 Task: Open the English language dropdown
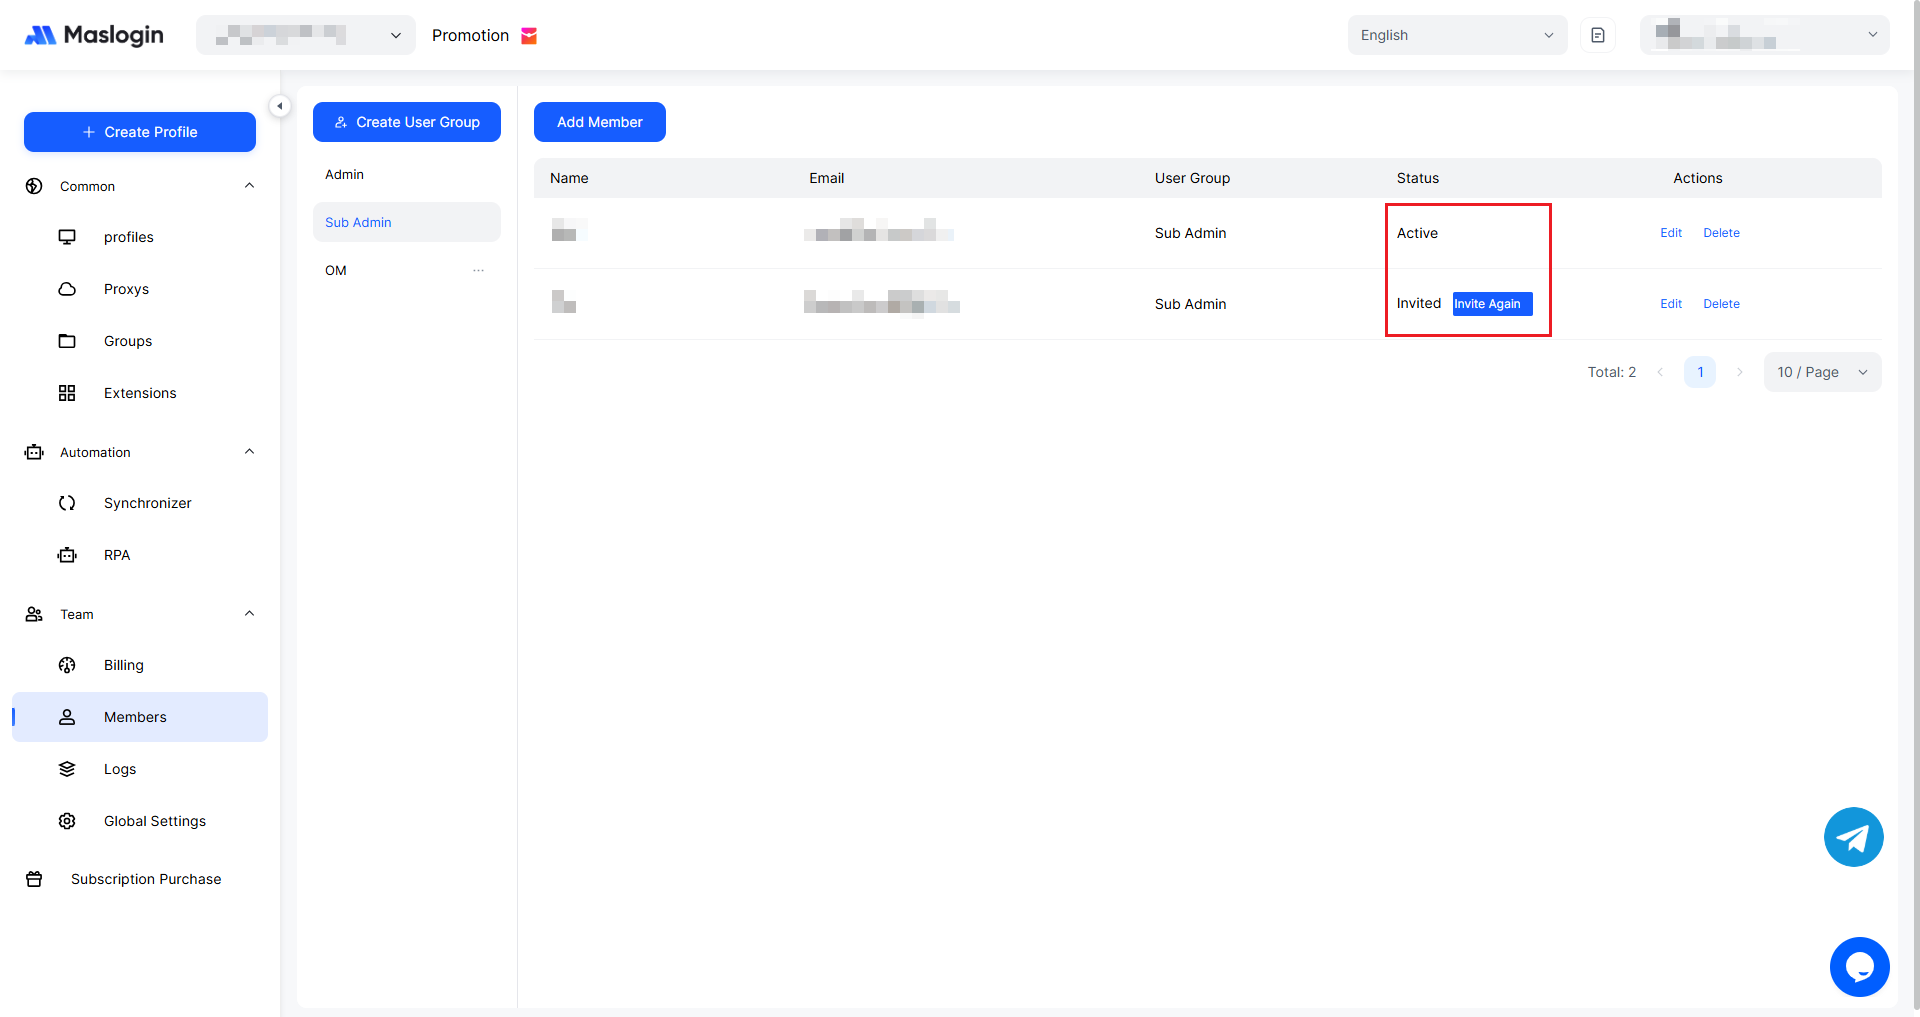coord(1456,35)
